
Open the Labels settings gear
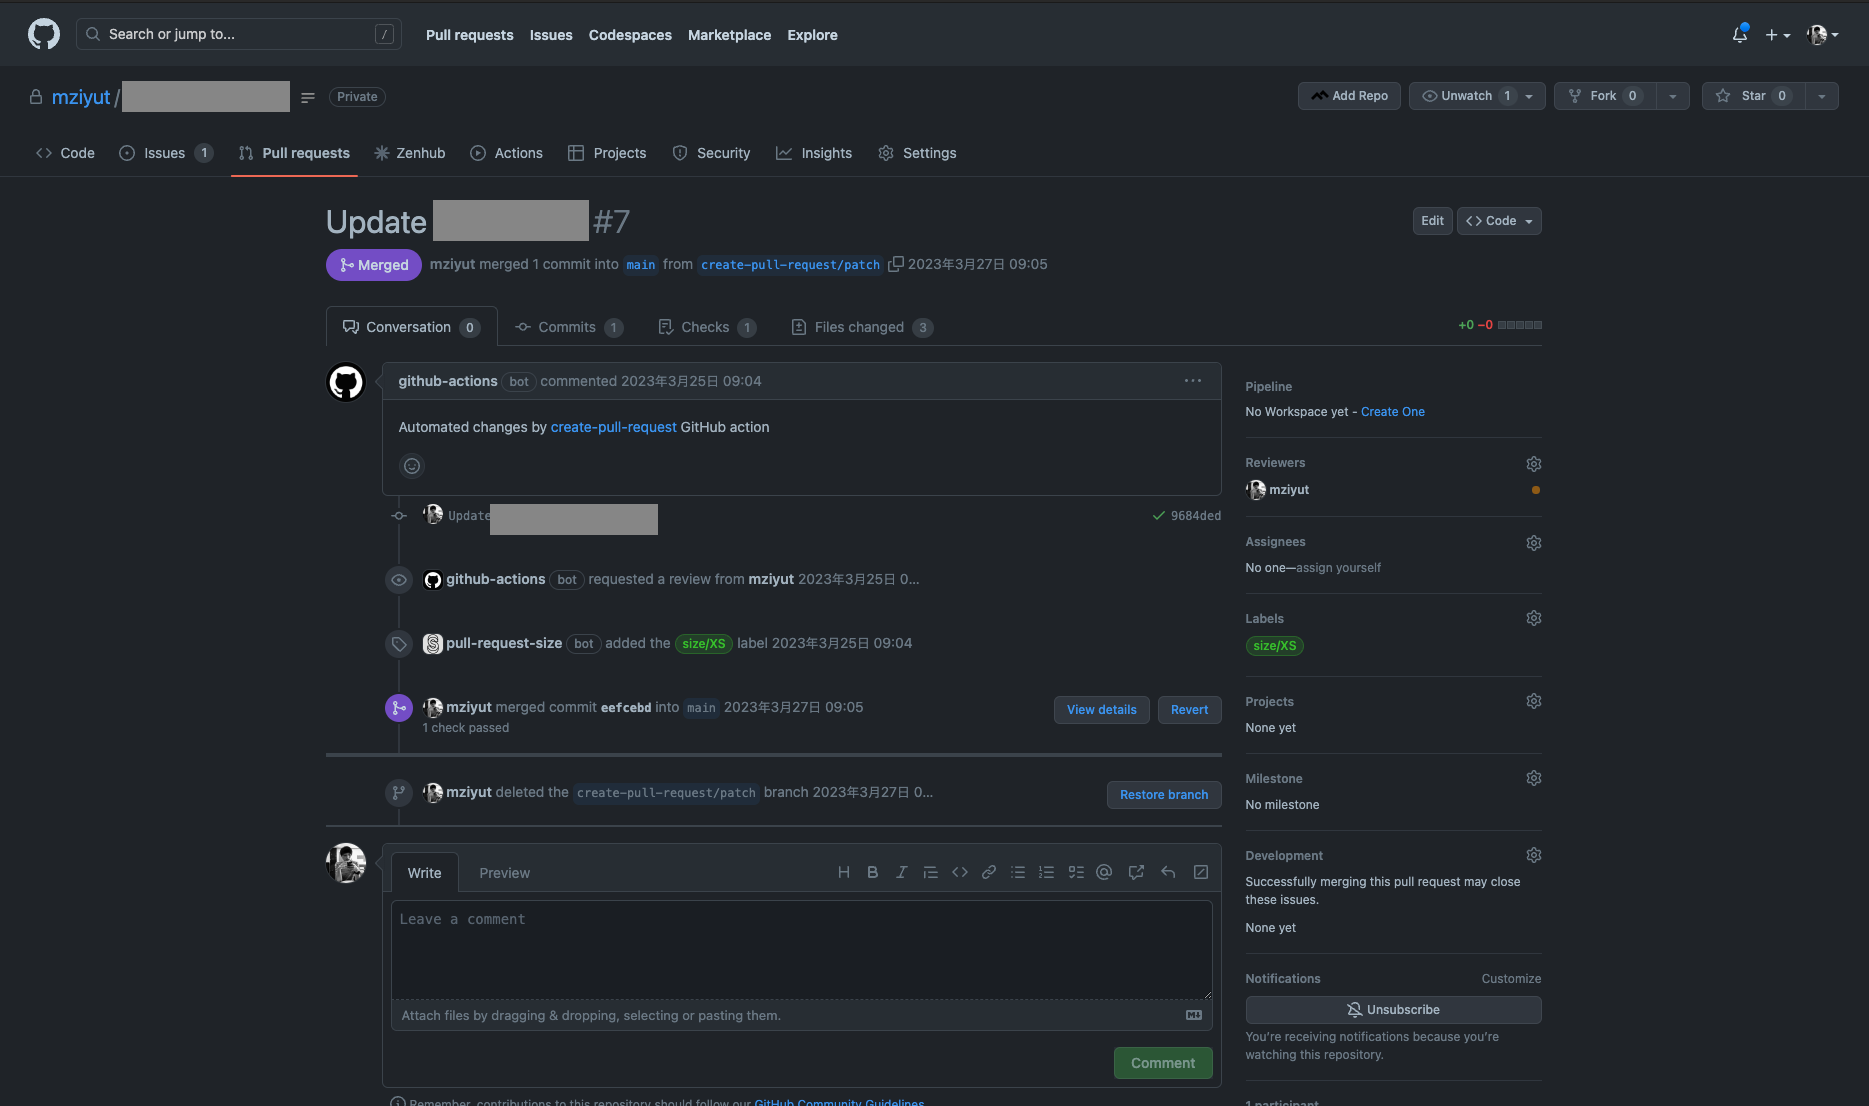pos(1534,618)
